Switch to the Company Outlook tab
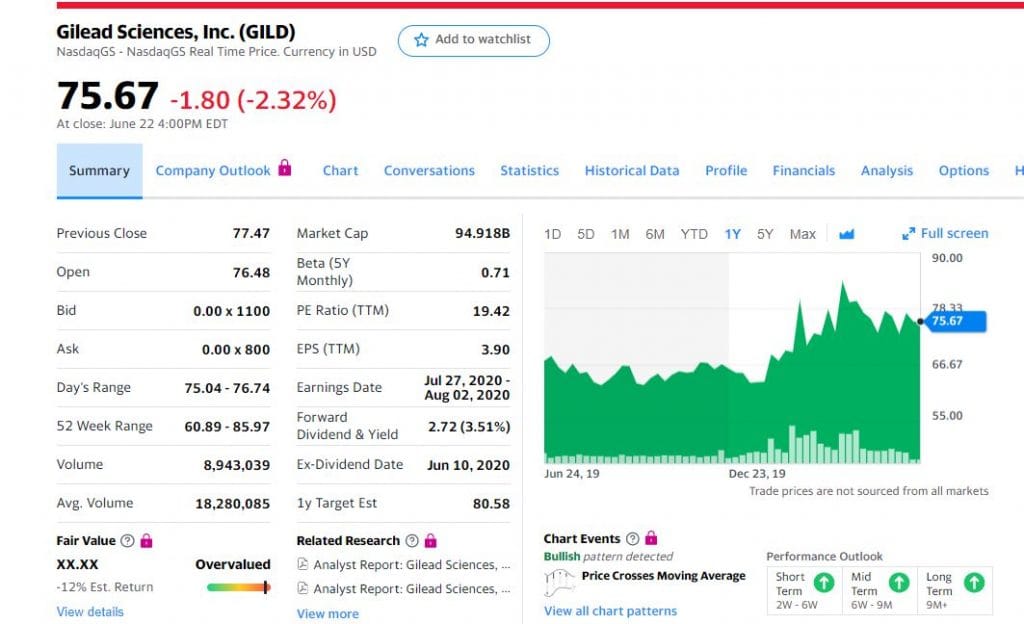This screenshot has height=624, width=1024. (213, 170)
